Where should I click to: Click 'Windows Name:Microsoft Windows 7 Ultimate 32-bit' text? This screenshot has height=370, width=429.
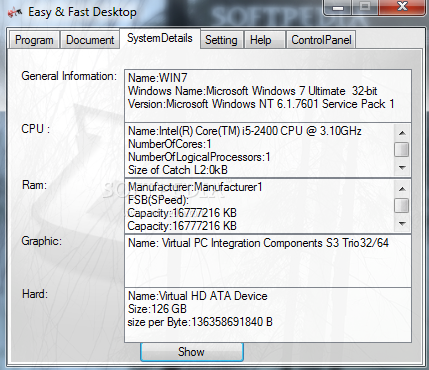click(252, 91)
